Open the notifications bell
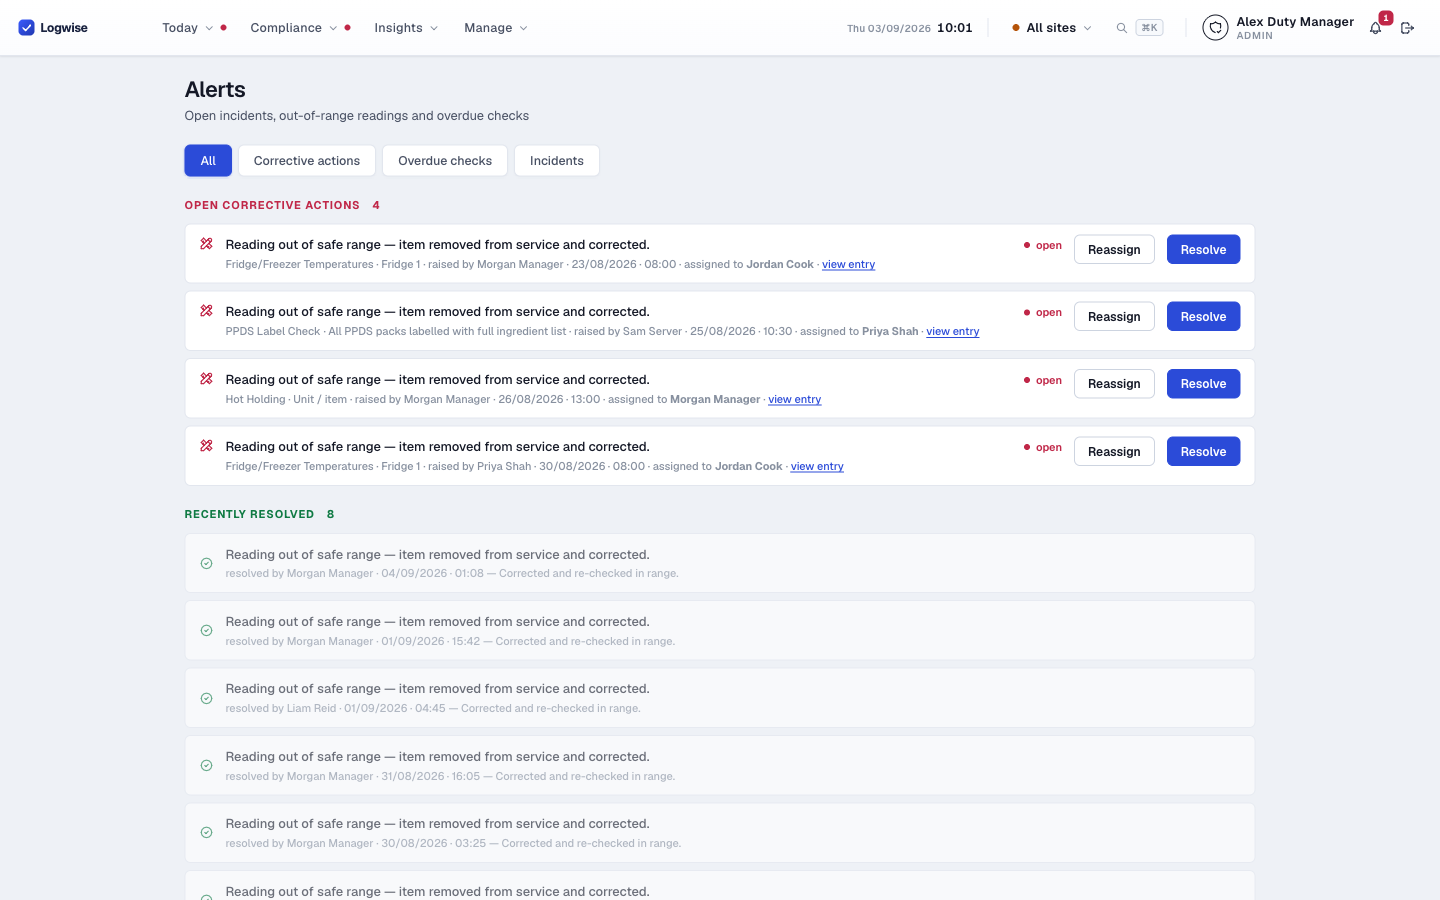 tap(1375, 28)
